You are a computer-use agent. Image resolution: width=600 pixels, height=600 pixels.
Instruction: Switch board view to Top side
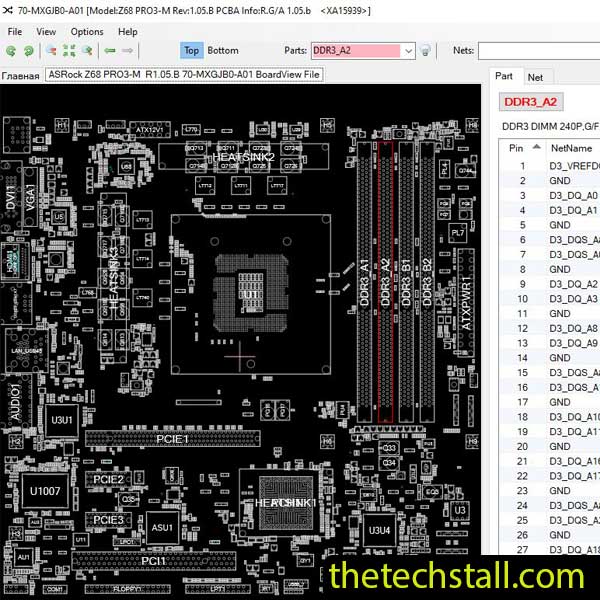click(x=191, y=50)
